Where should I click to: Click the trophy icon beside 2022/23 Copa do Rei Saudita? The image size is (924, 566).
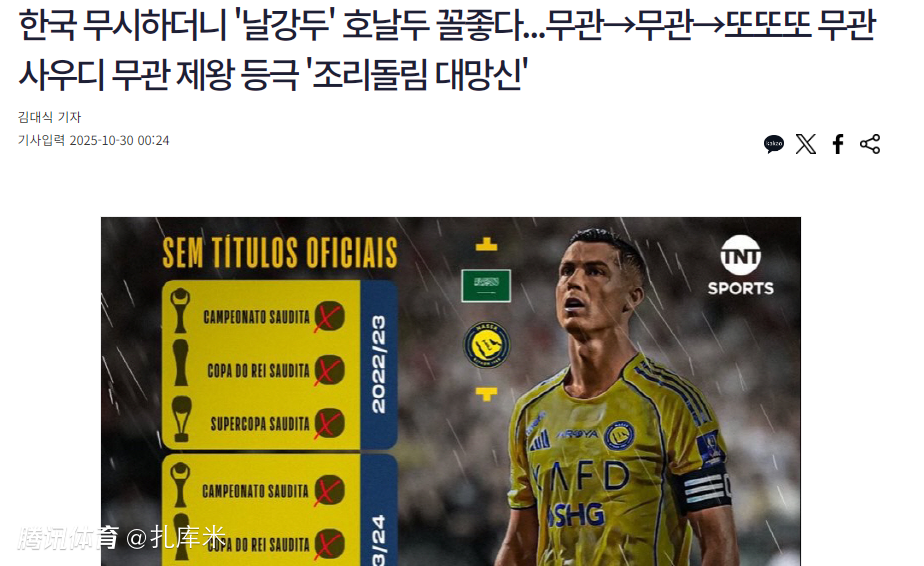(x=180, y=363)
